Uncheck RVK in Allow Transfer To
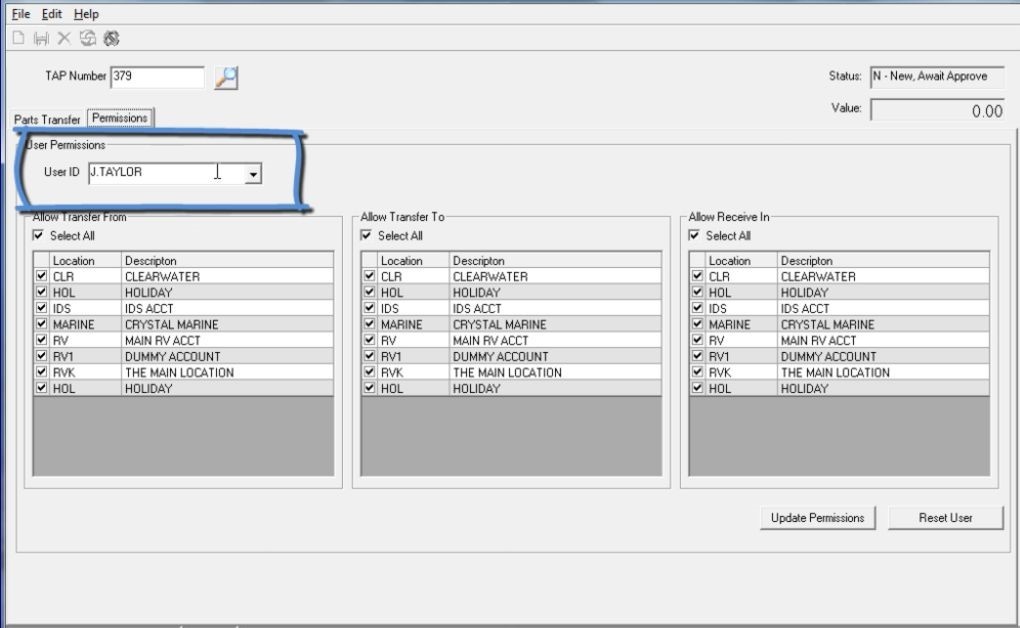 (x=369, y=372)
